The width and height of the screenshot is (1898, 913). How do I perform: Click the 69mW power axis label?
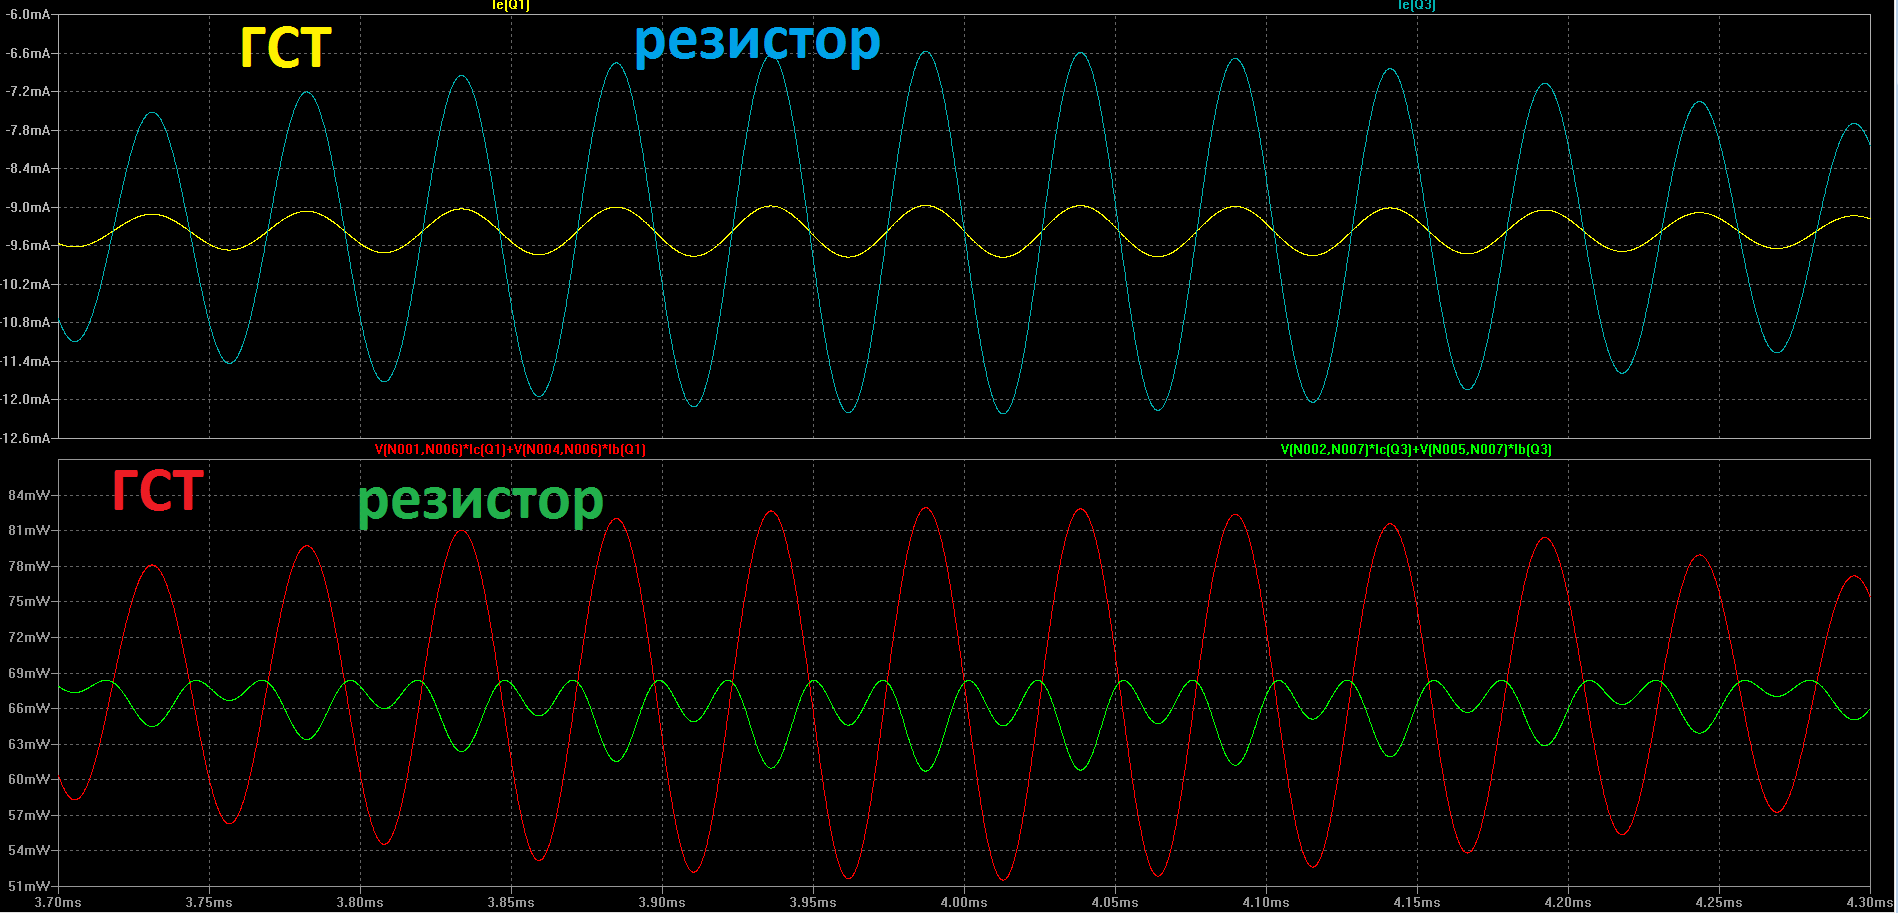29,673
